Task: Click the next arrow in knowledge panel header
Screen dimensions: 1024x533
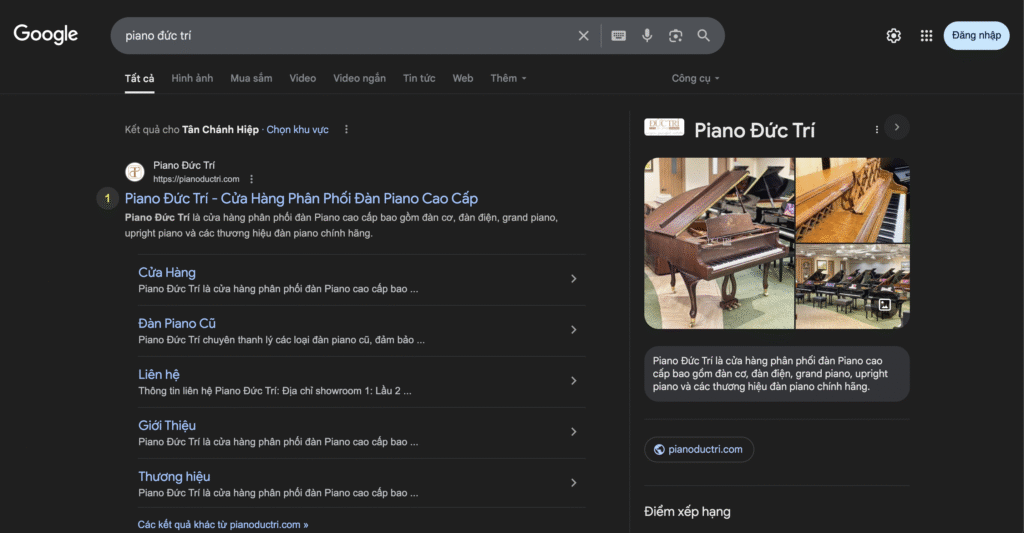Action: pos(897,127)
